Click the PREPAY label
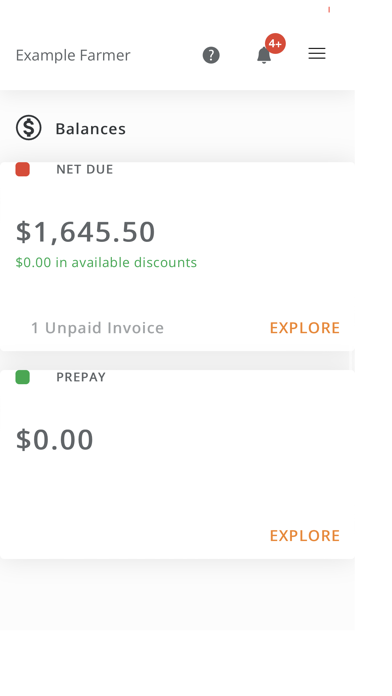392x696 pixels. pyautogui.click(x=81, y=377)
